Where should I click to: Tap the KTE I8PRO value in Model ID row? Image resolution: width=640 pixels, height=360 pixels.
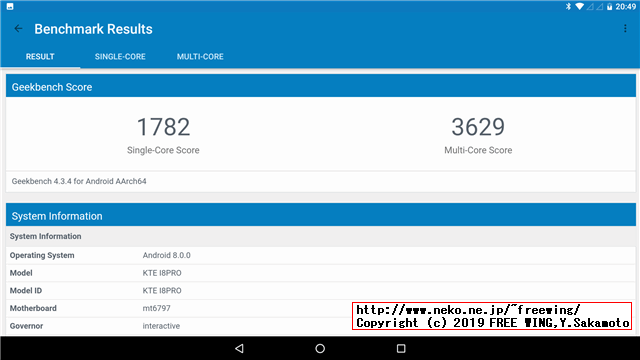[x=162, y=291]
